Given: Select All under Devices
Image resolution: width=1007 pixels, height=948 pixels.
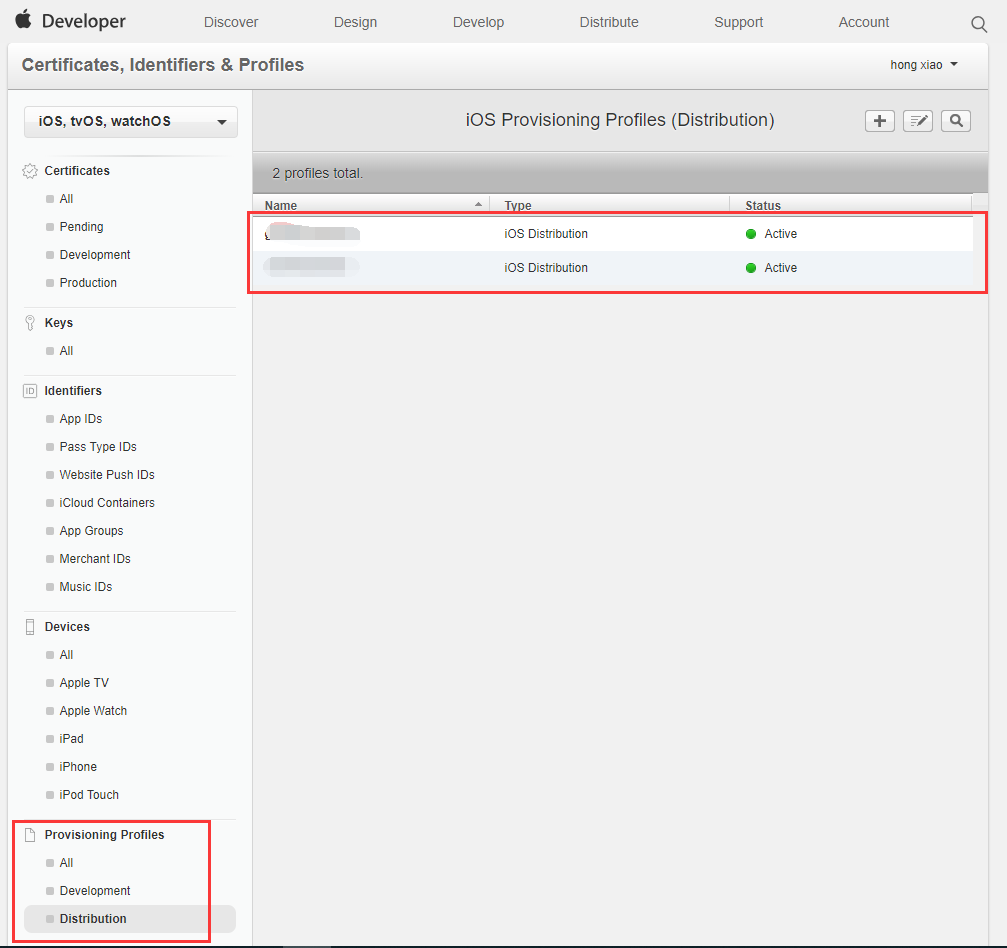Looking at the screenshot, I should 66,655.
